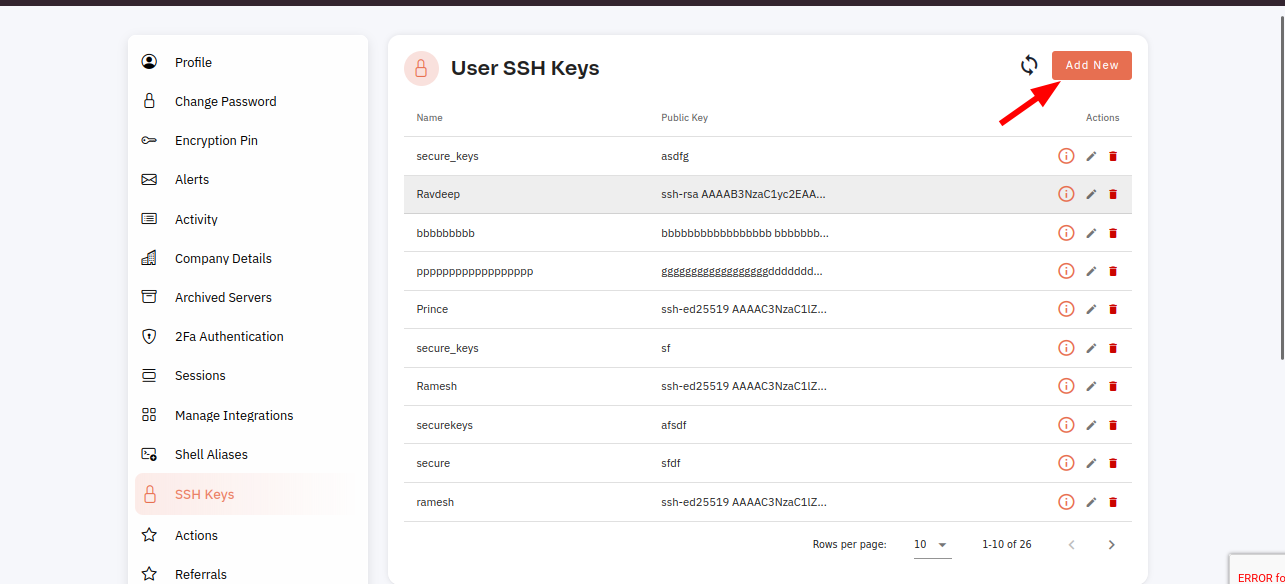
Task: Delete the key named secure
Action: coord(1113,463)
